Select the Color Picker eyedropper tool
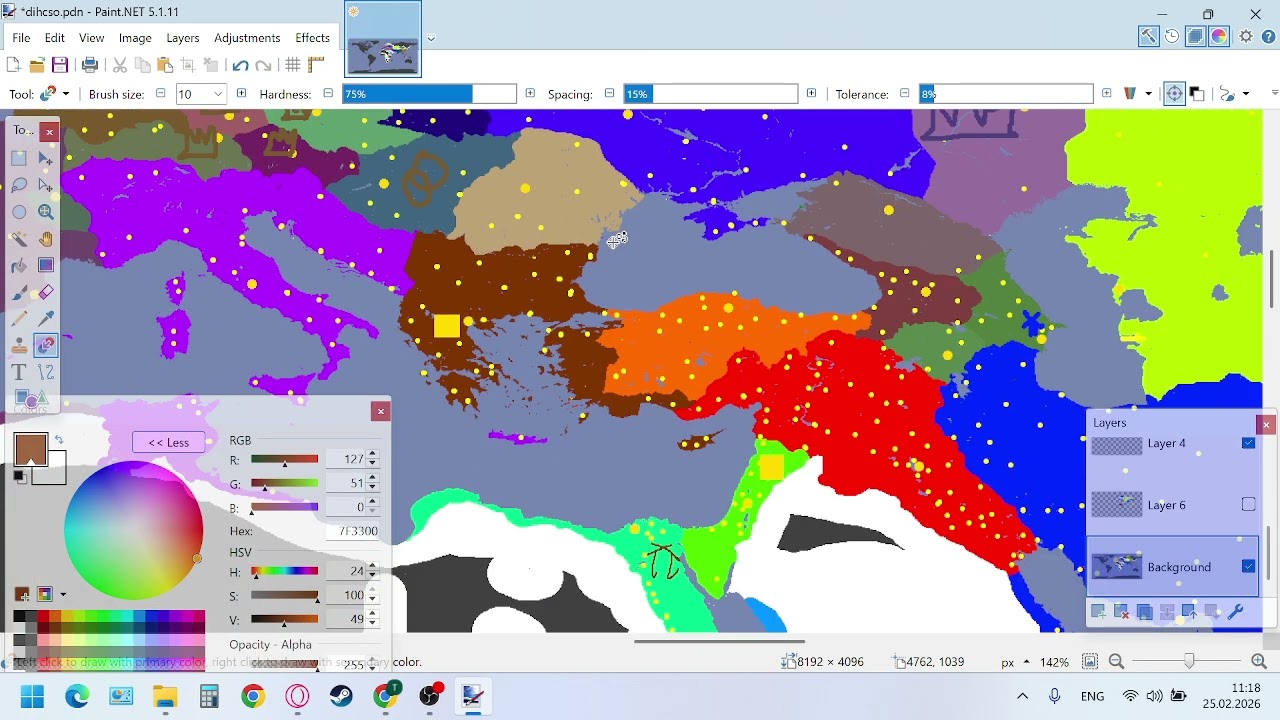Image resolution: width=1280 pixels, height=720 pixels. click(x=46, y=319)
